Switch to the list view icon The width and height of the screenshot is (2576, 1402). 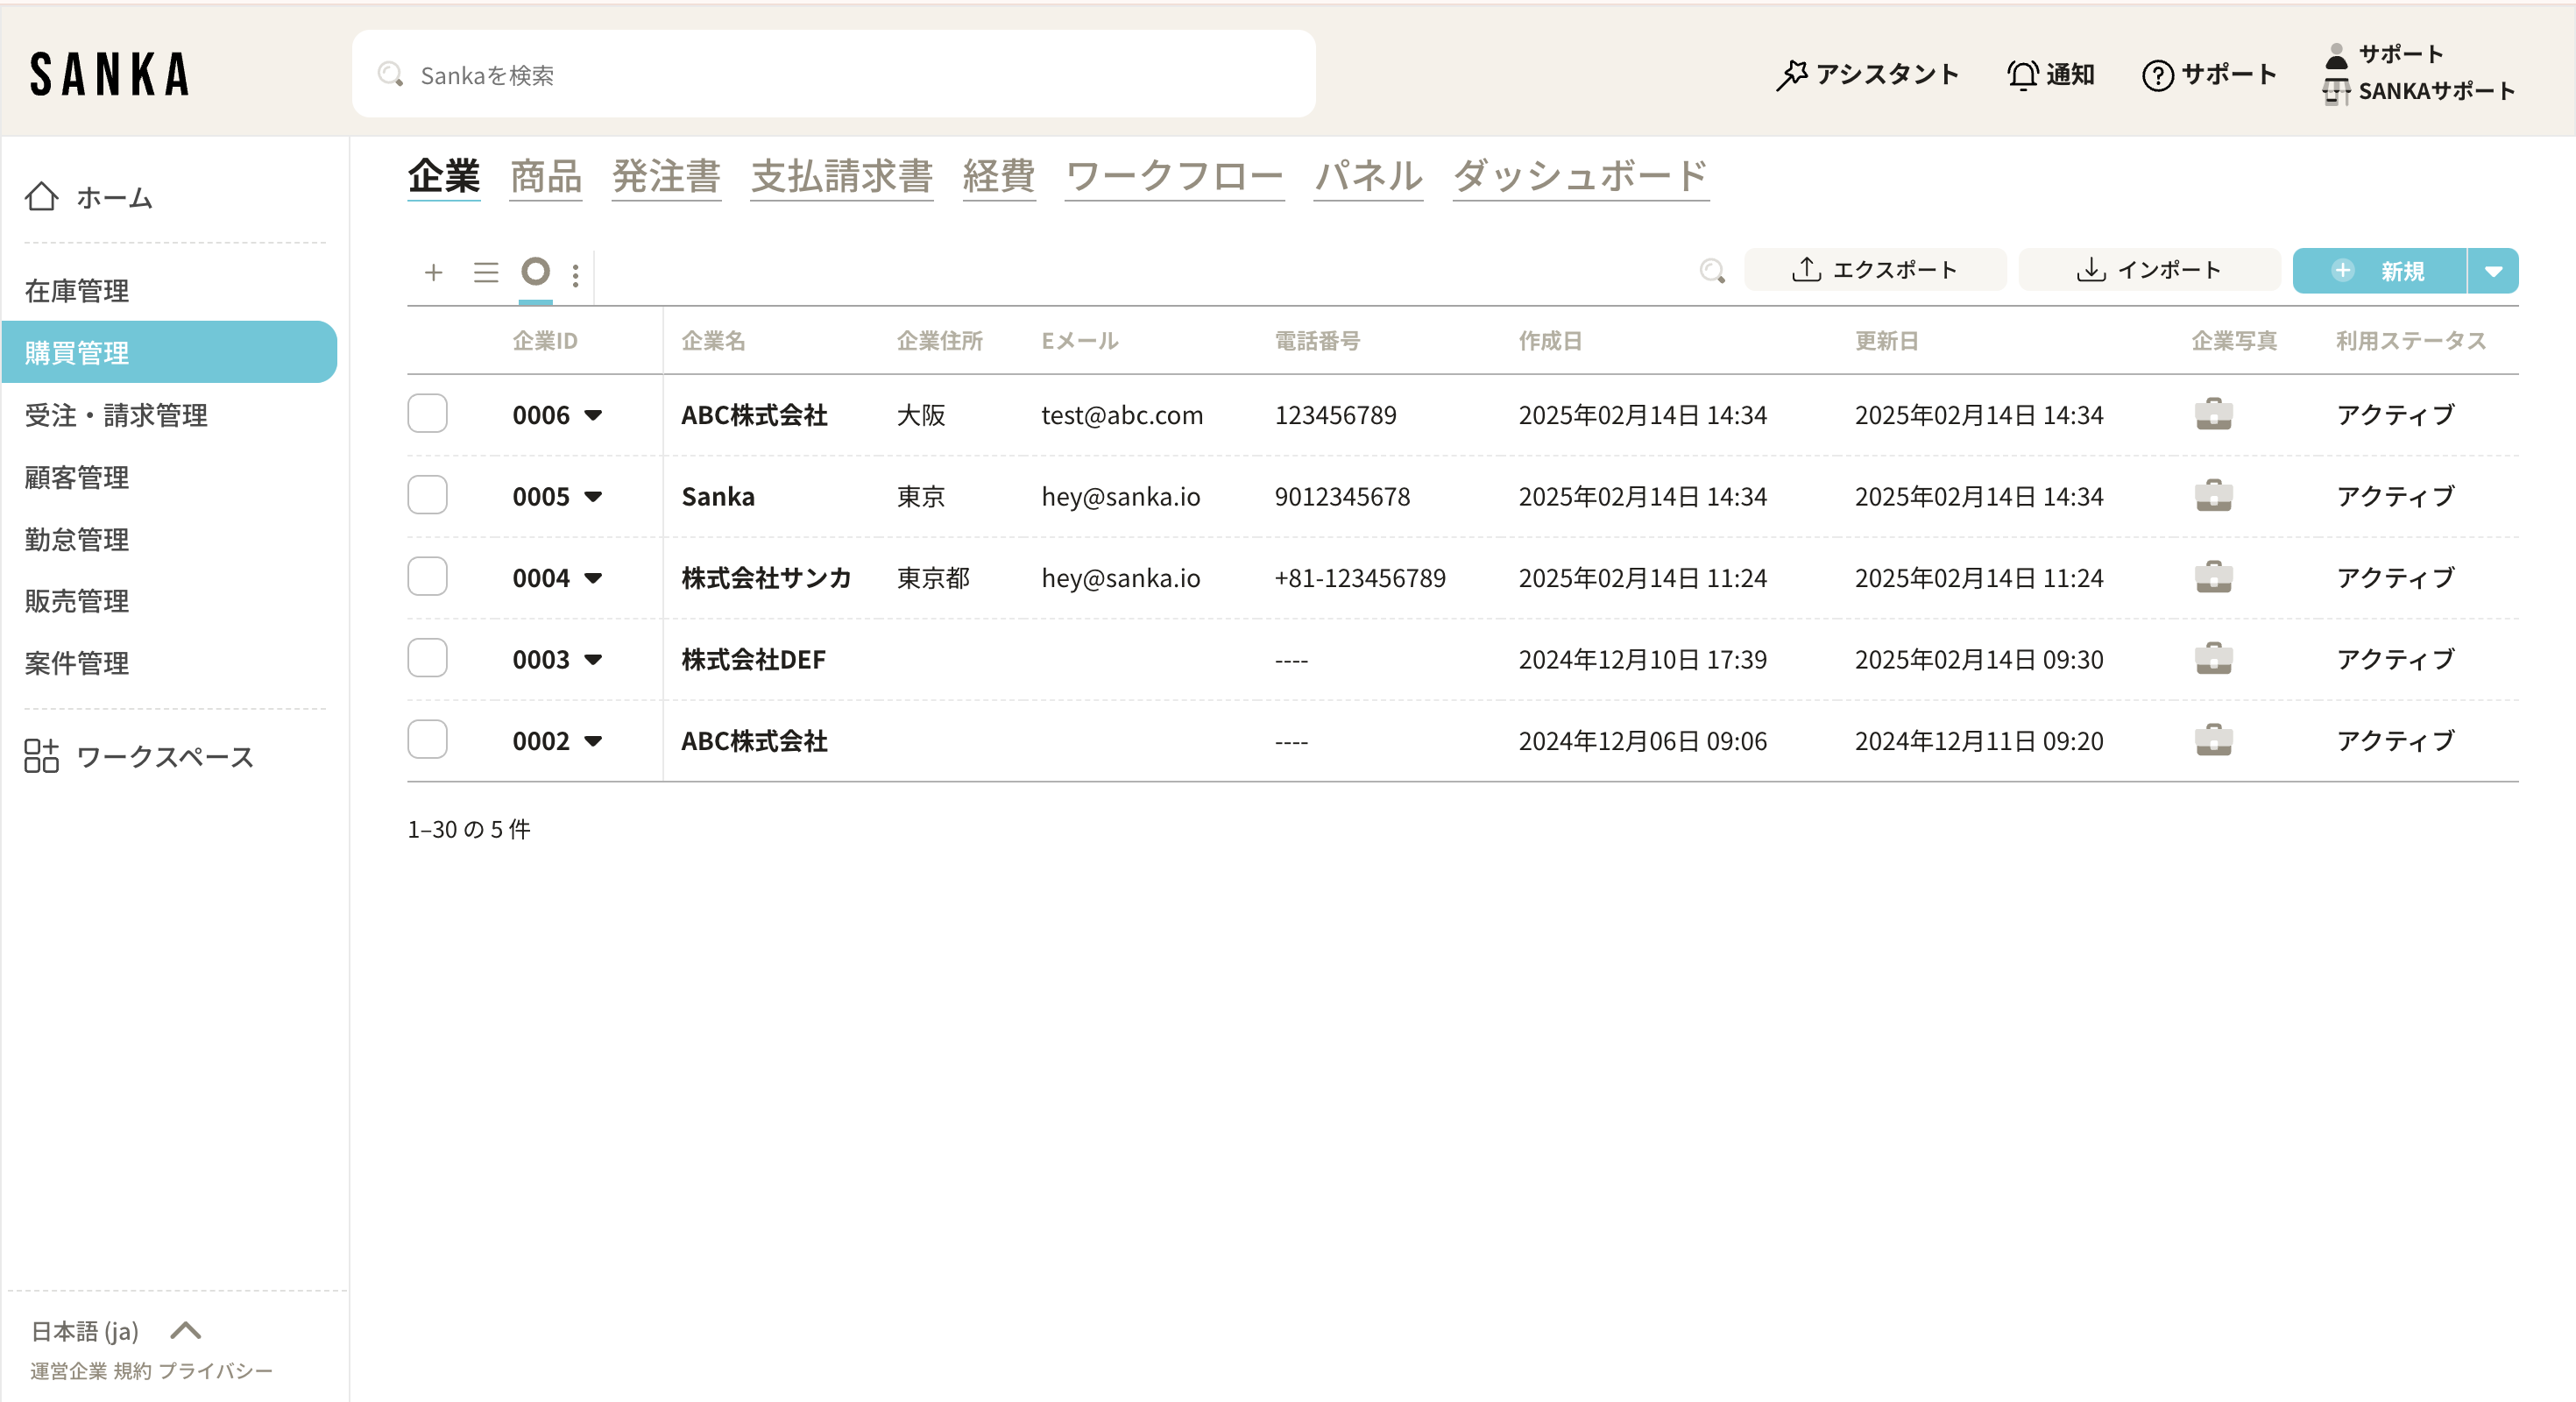[x=486, y=272]
